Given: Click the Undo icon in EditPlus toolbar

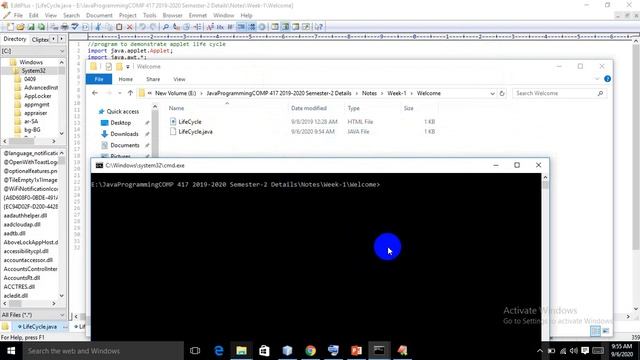Looking at the screenshot, I should pos(142,27).
